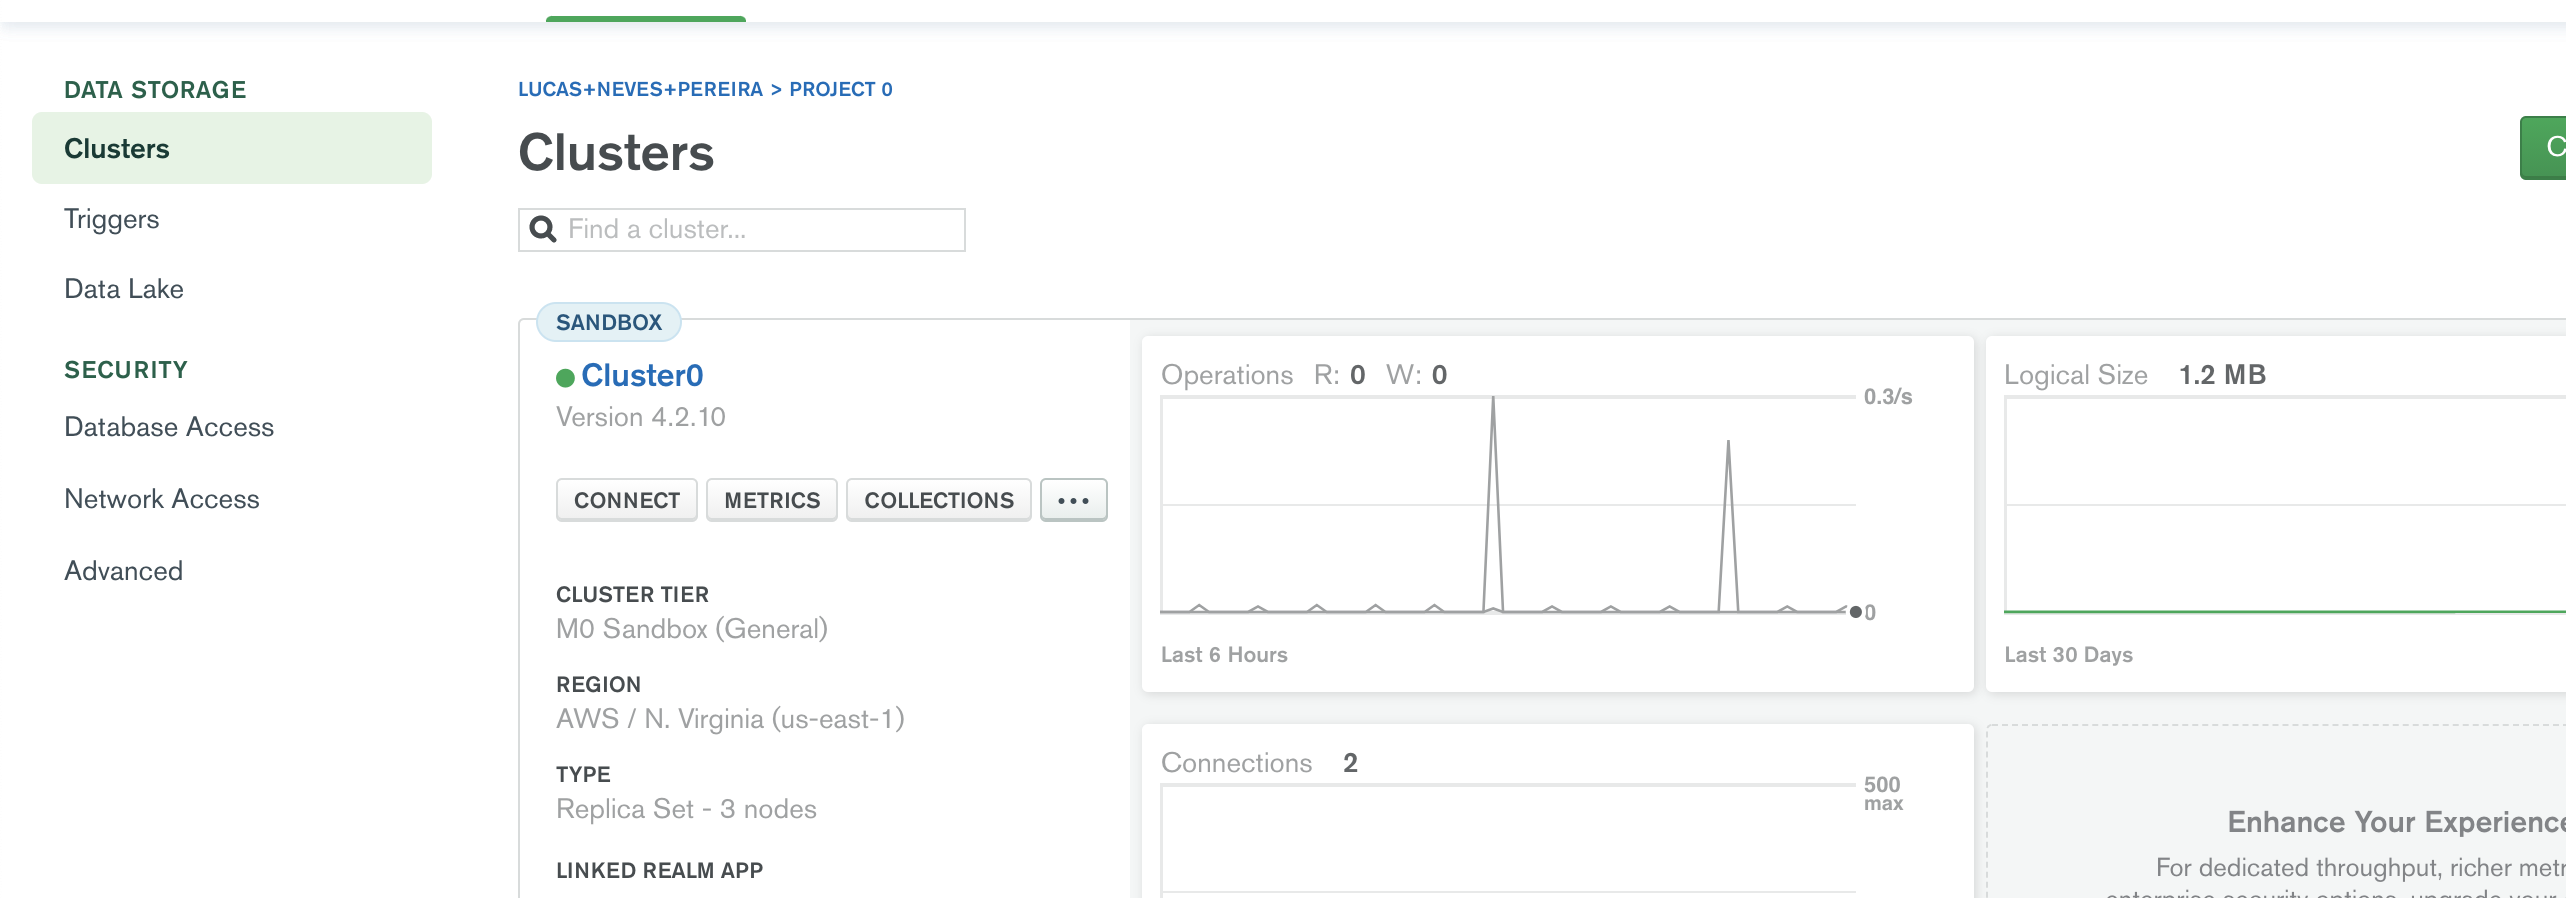Open the Cluster0 cluster link
This screenshot has width=2566, height=898.
642,375
